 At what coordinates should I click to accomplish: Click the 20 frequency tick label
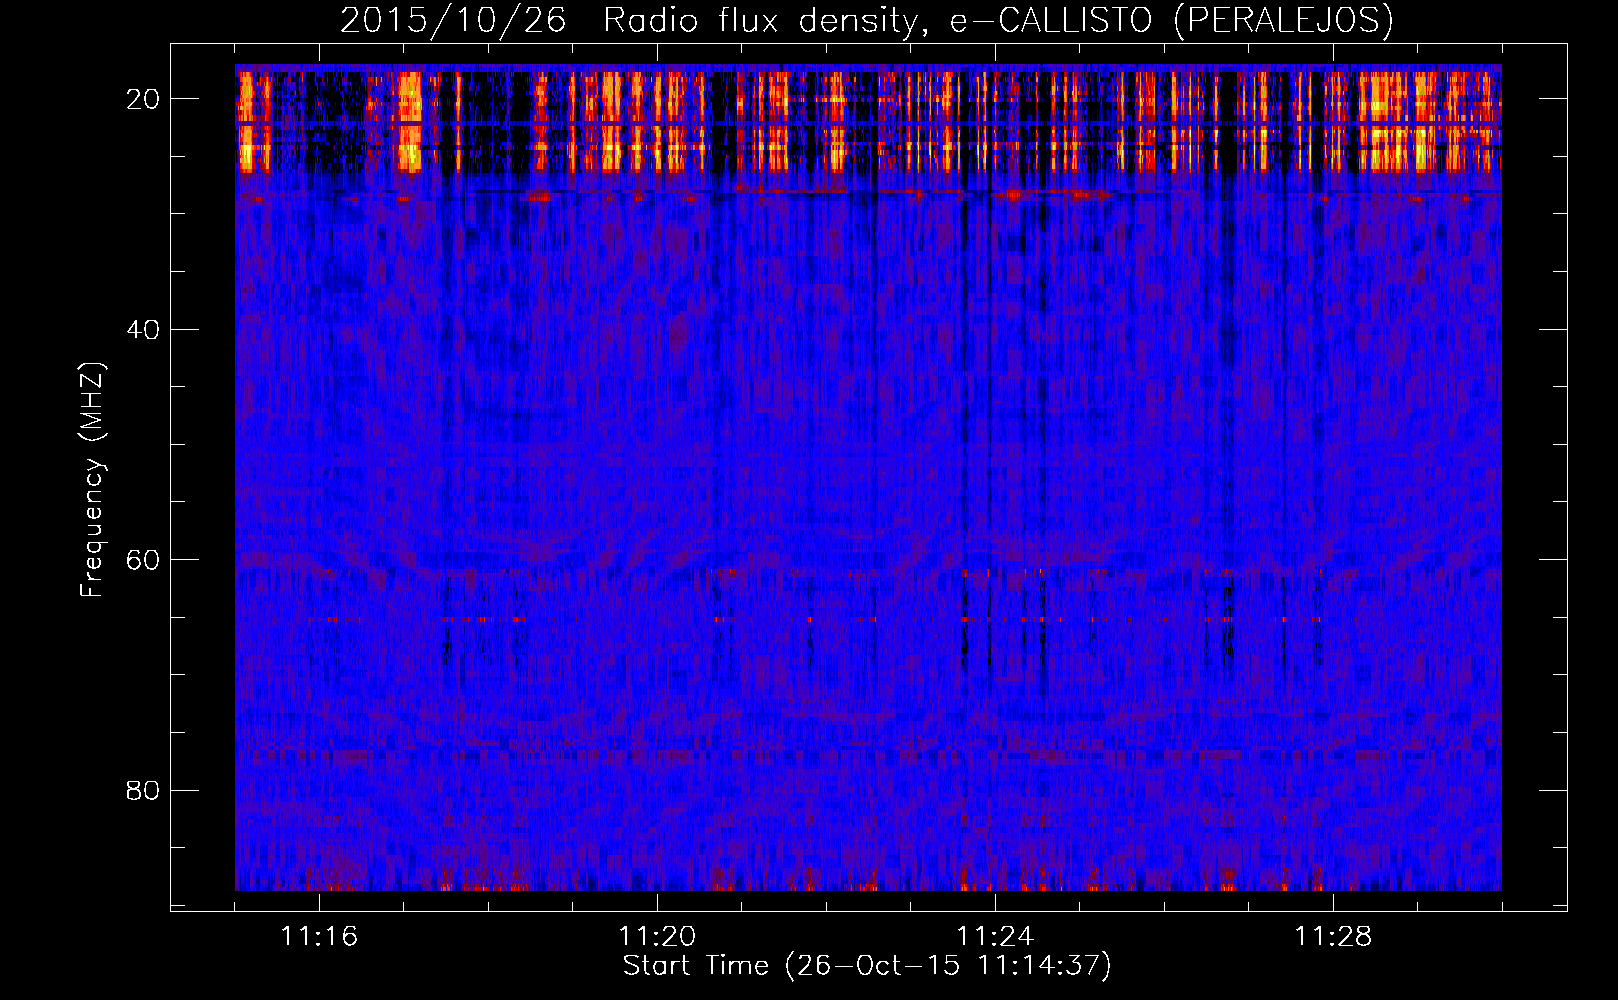pyautogui.click(x=144, y=99)
